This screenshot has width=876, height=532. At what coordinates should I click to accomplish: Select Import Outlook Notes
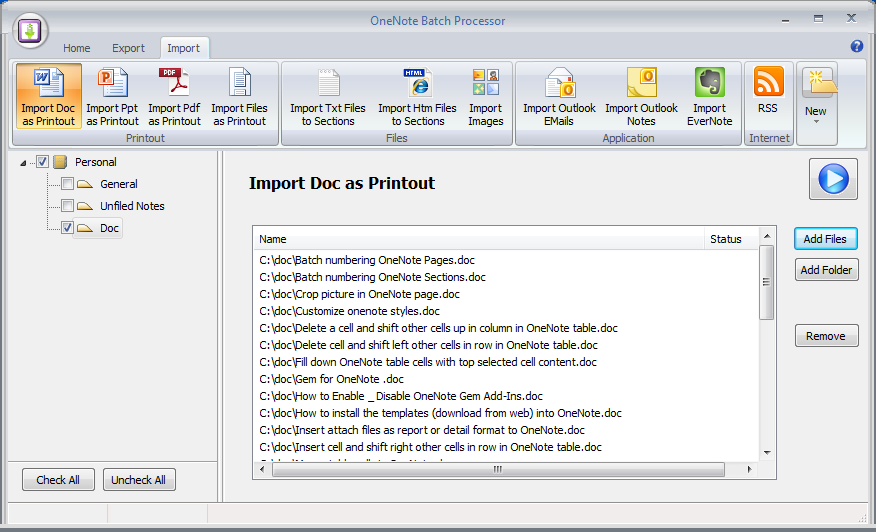tap(641, 96)
